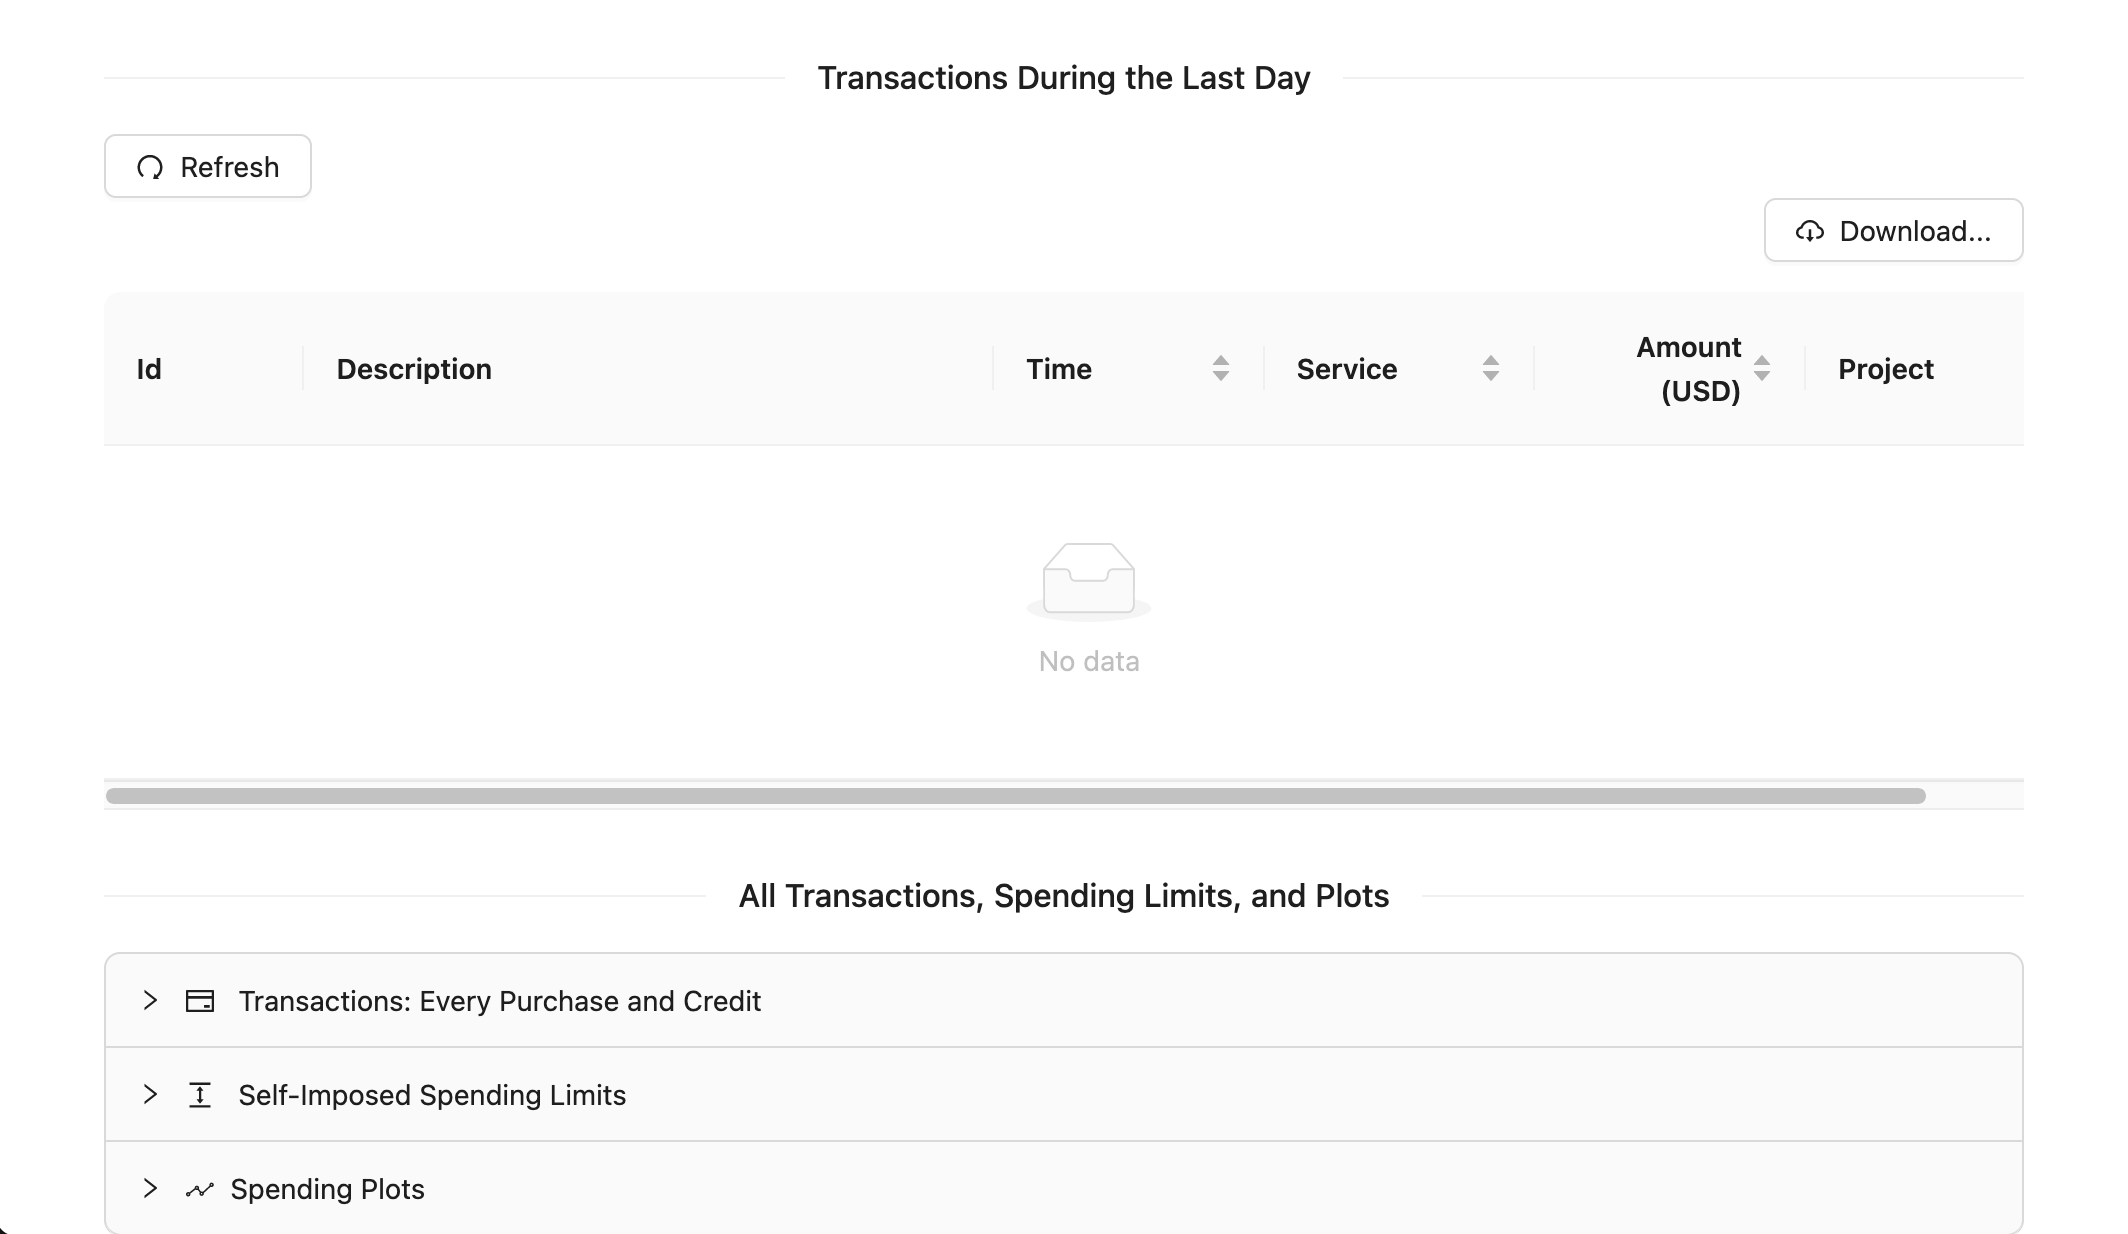
Task: Sort table by Amount (USD) arrows
Action: click(1762, 369)
